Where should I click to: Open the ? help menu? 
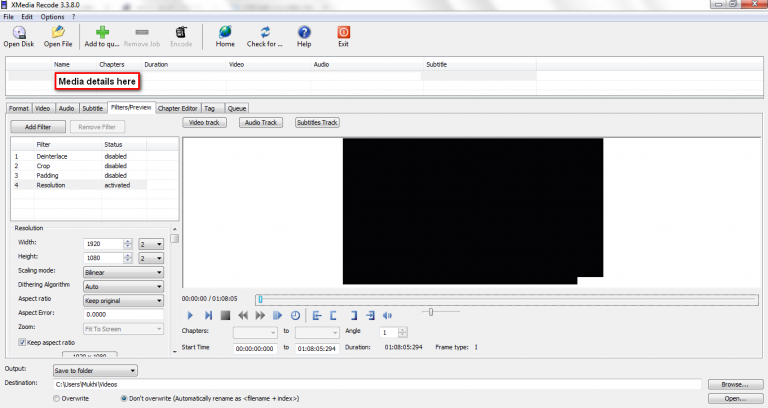click(74, 17)
